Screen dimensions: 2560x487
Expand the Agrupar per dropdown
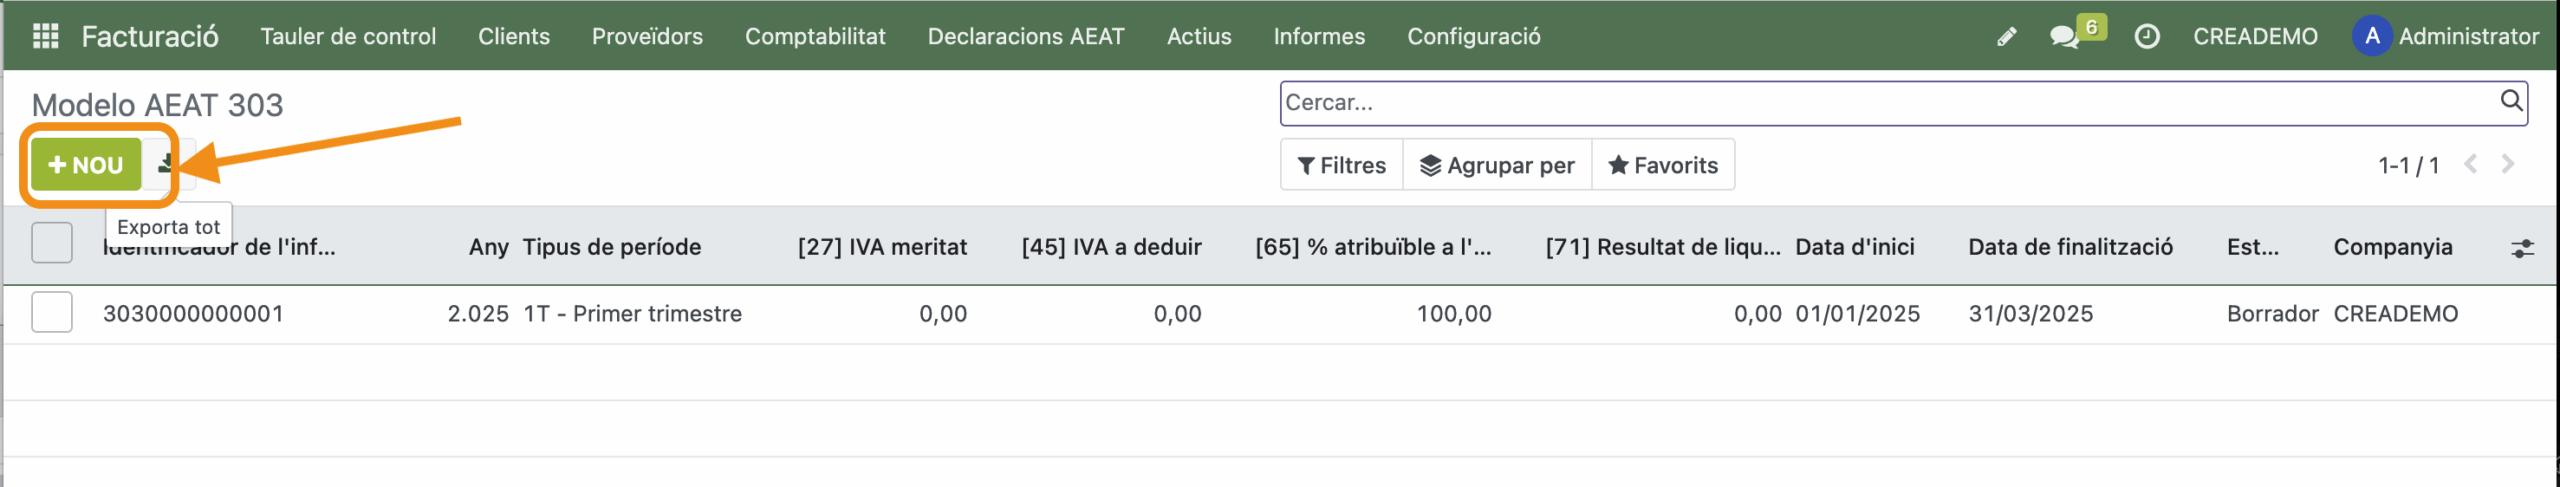(x=1497, y=165)
